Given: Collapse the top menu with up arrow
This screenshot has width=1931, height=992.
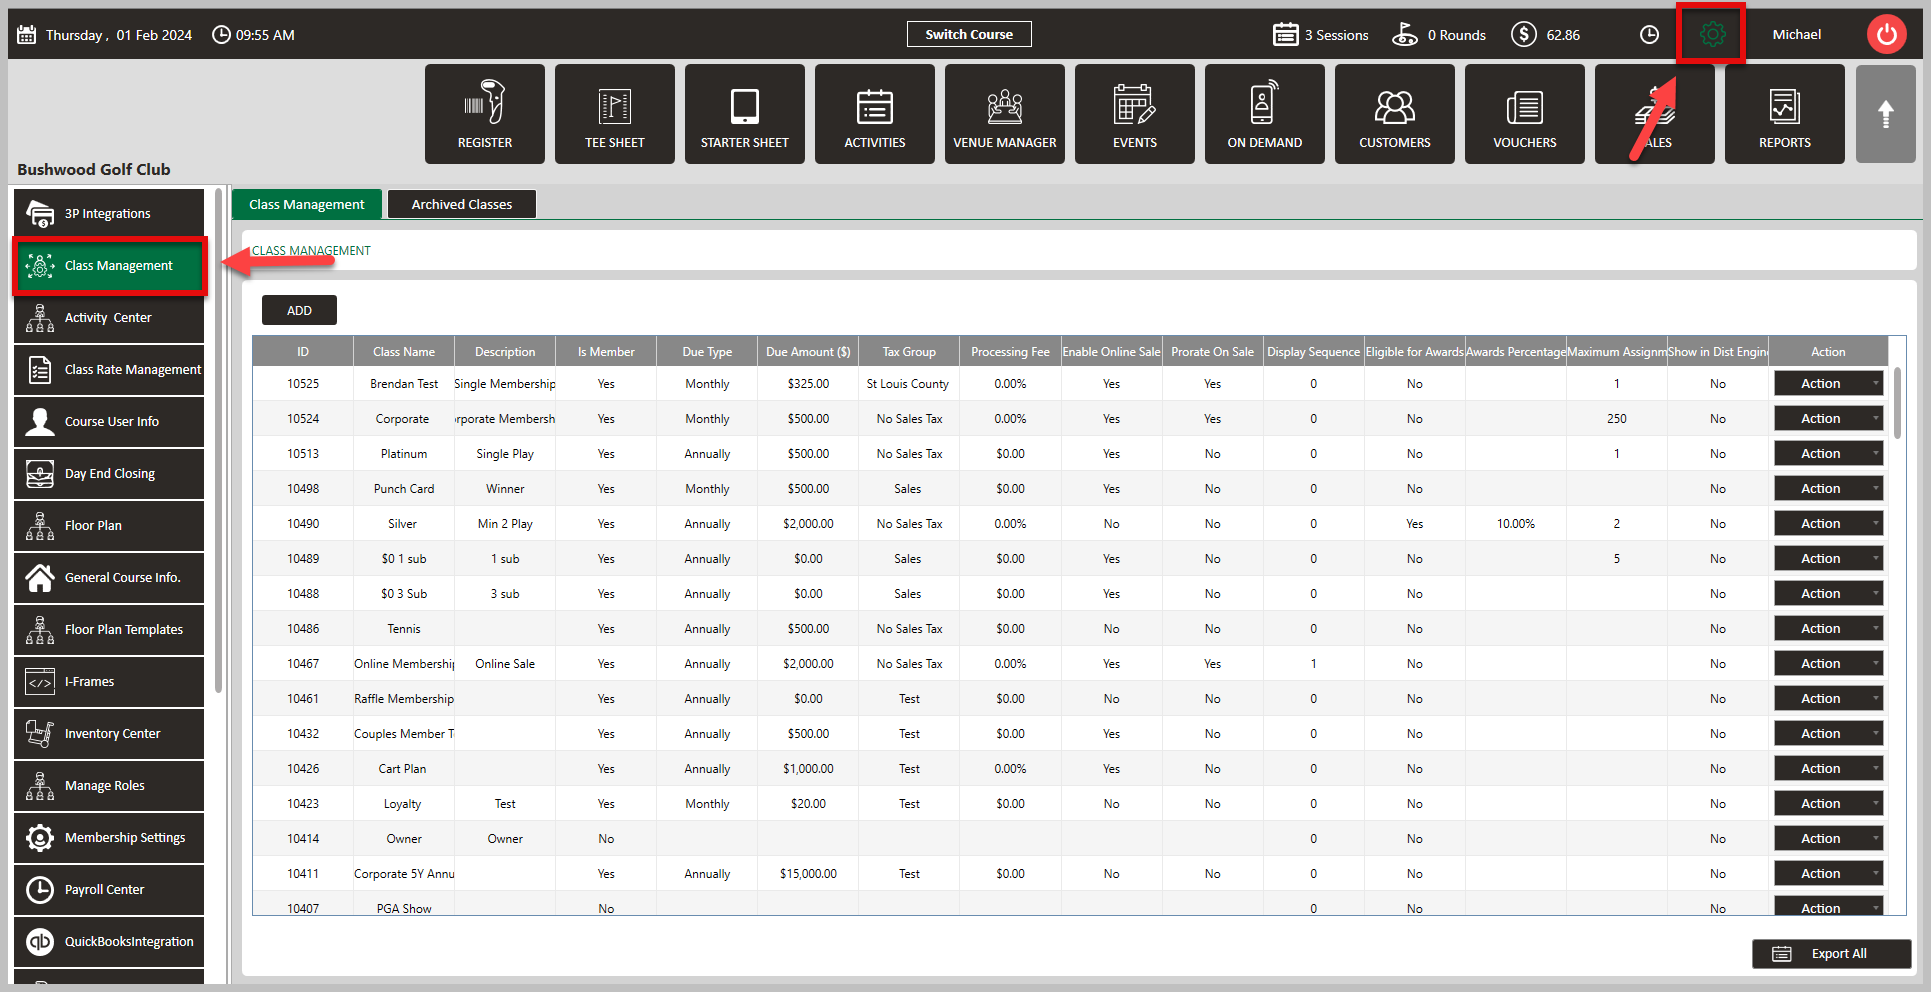Looking at the screenshot, I should pos(1885,114).
